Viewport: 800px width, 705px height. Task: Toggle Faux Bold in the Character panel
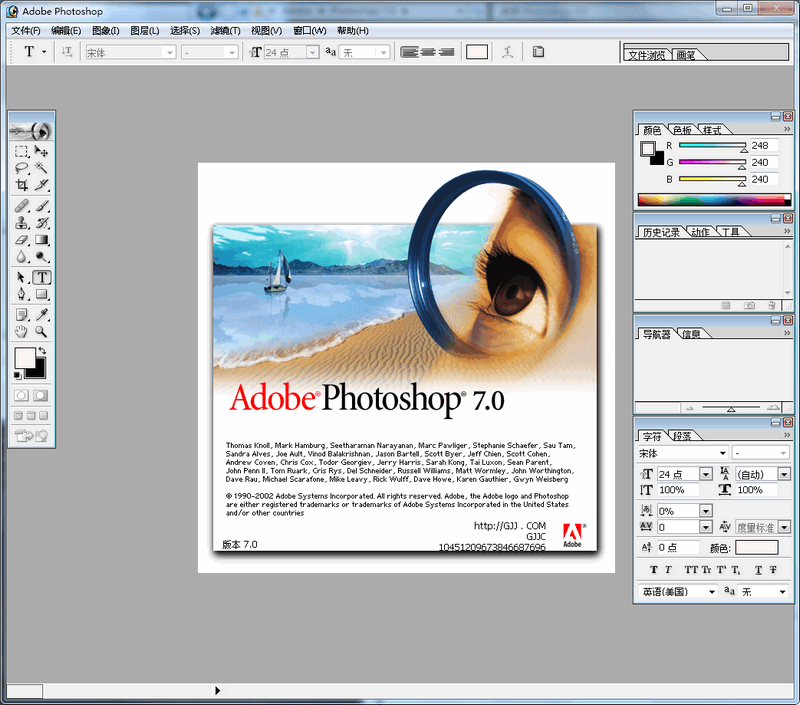point(654,569)
